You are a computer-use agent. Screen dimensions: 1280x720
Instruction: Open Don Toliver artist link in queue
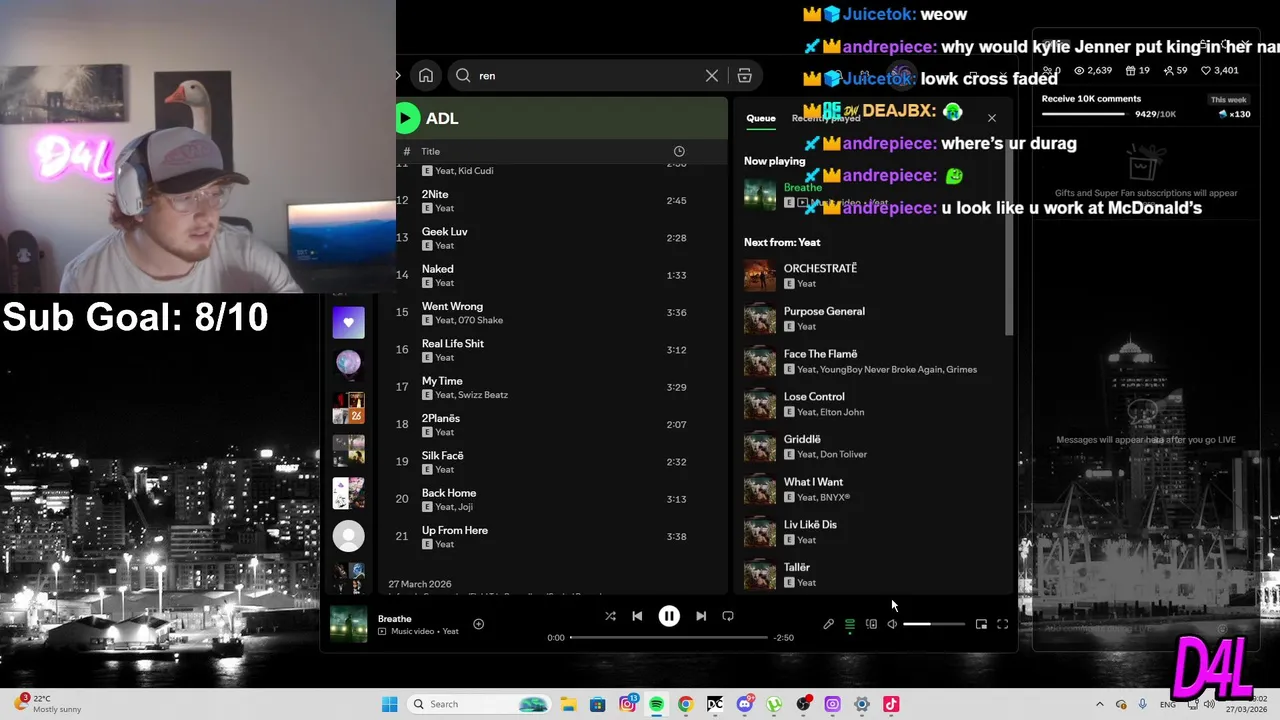pyautogui.click(x=844, y=454)
